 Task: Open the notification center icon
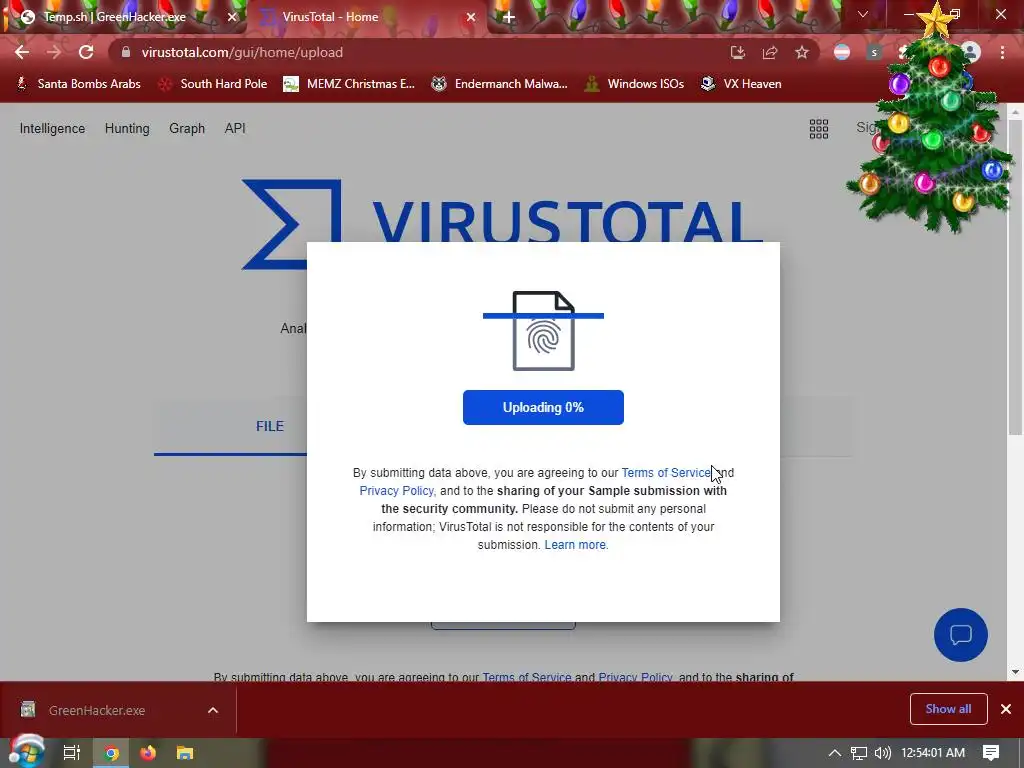[x=991, y=753]
